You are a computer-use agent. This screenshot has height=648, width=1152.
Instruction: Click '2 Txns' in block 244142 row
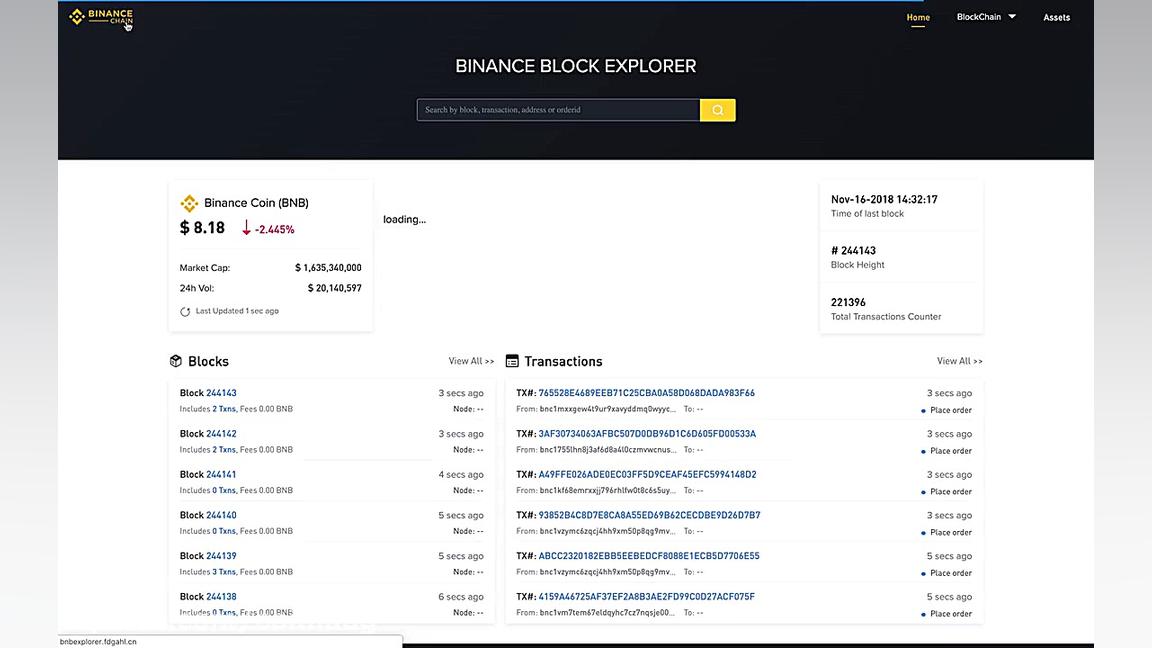click(224, 450)
